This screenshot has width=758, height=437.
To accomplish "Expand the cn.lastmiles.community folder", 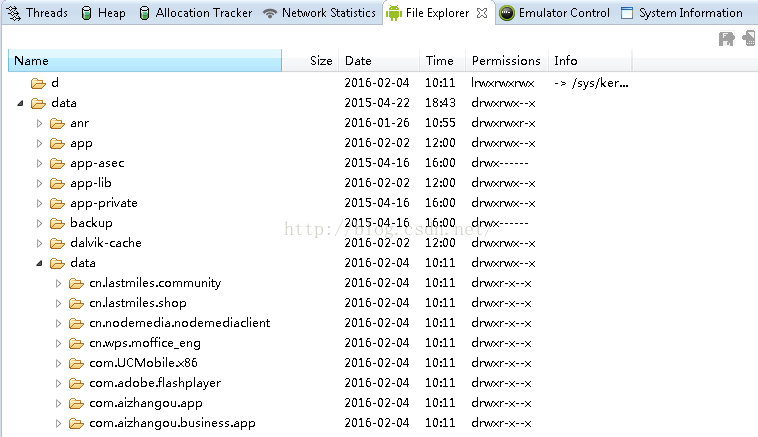I will click(58, 283).
